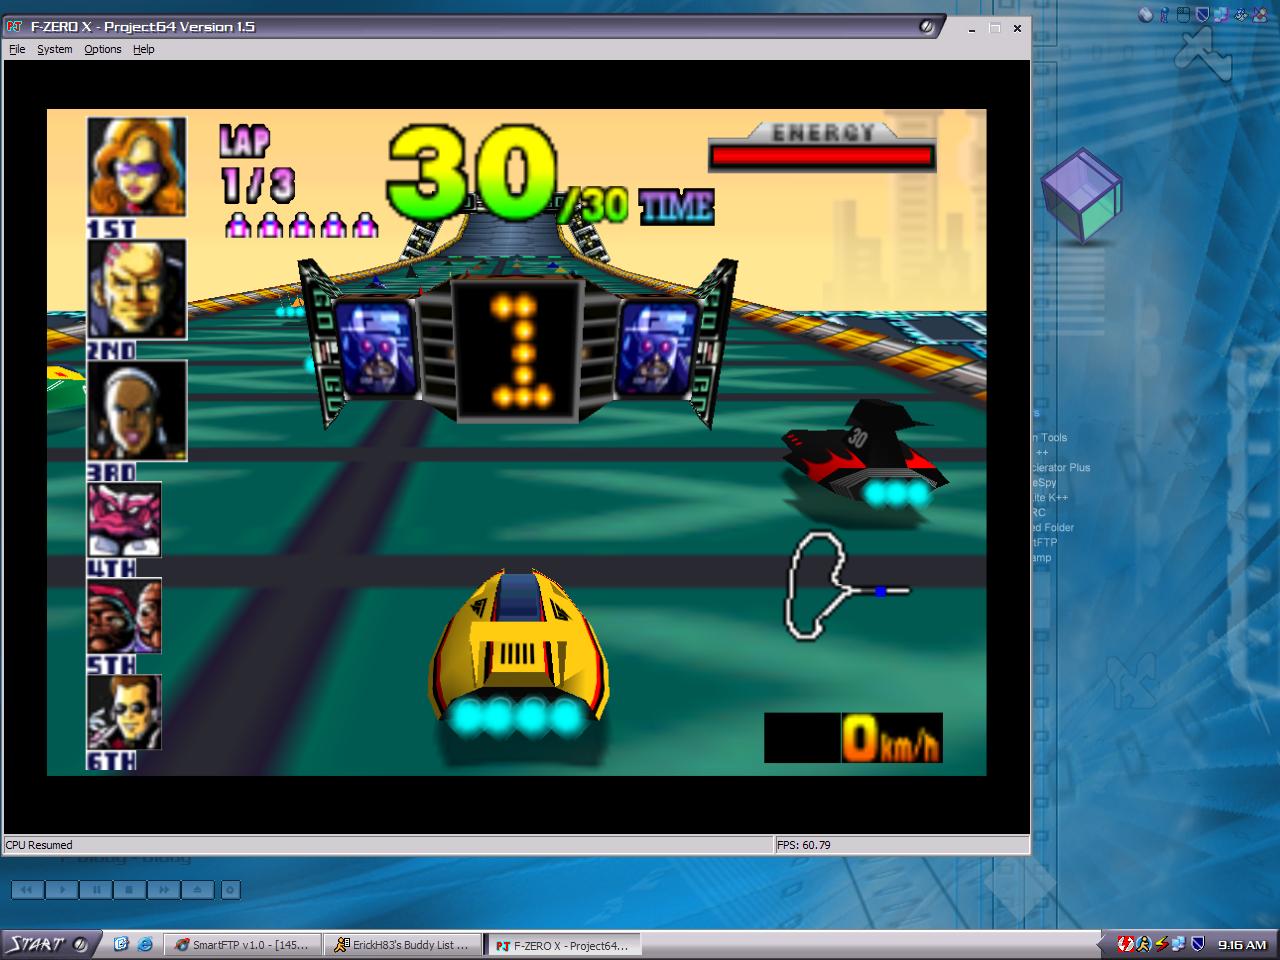Open ErickH83's Buddy List from taskbar
This screenshot has width=1280, height=960.
coord(403,945)
